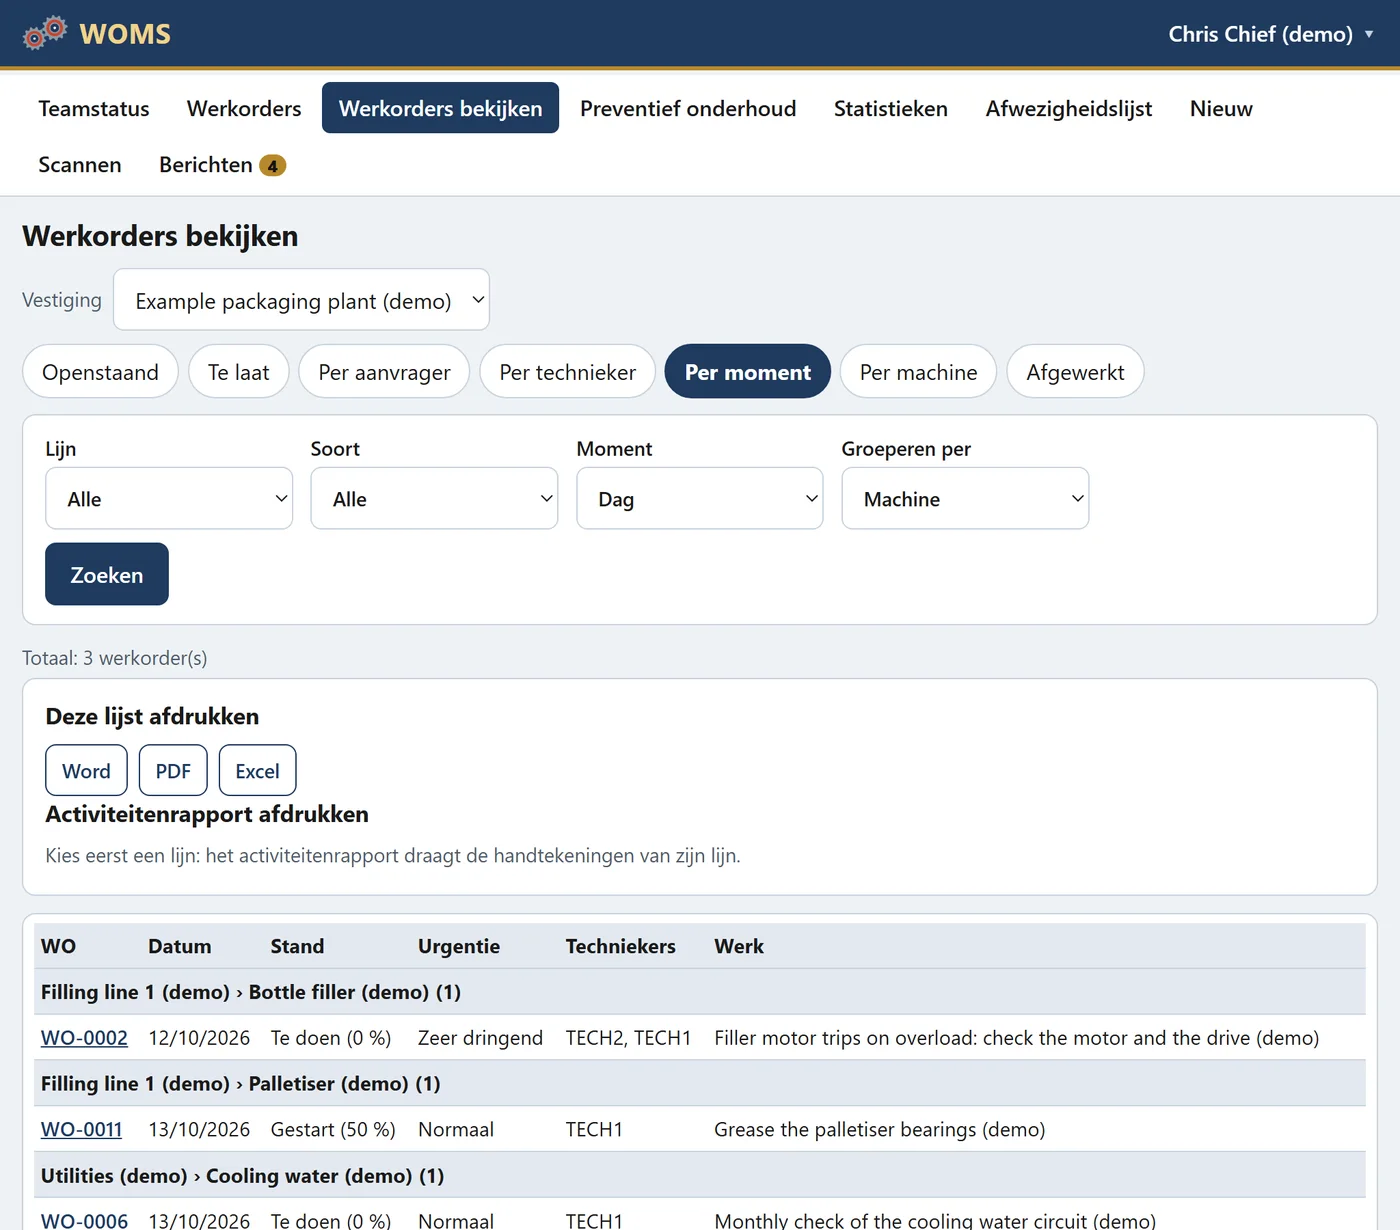
Task: Click the Cooling water (demo) group row
Action: (x=700, y=1176)
